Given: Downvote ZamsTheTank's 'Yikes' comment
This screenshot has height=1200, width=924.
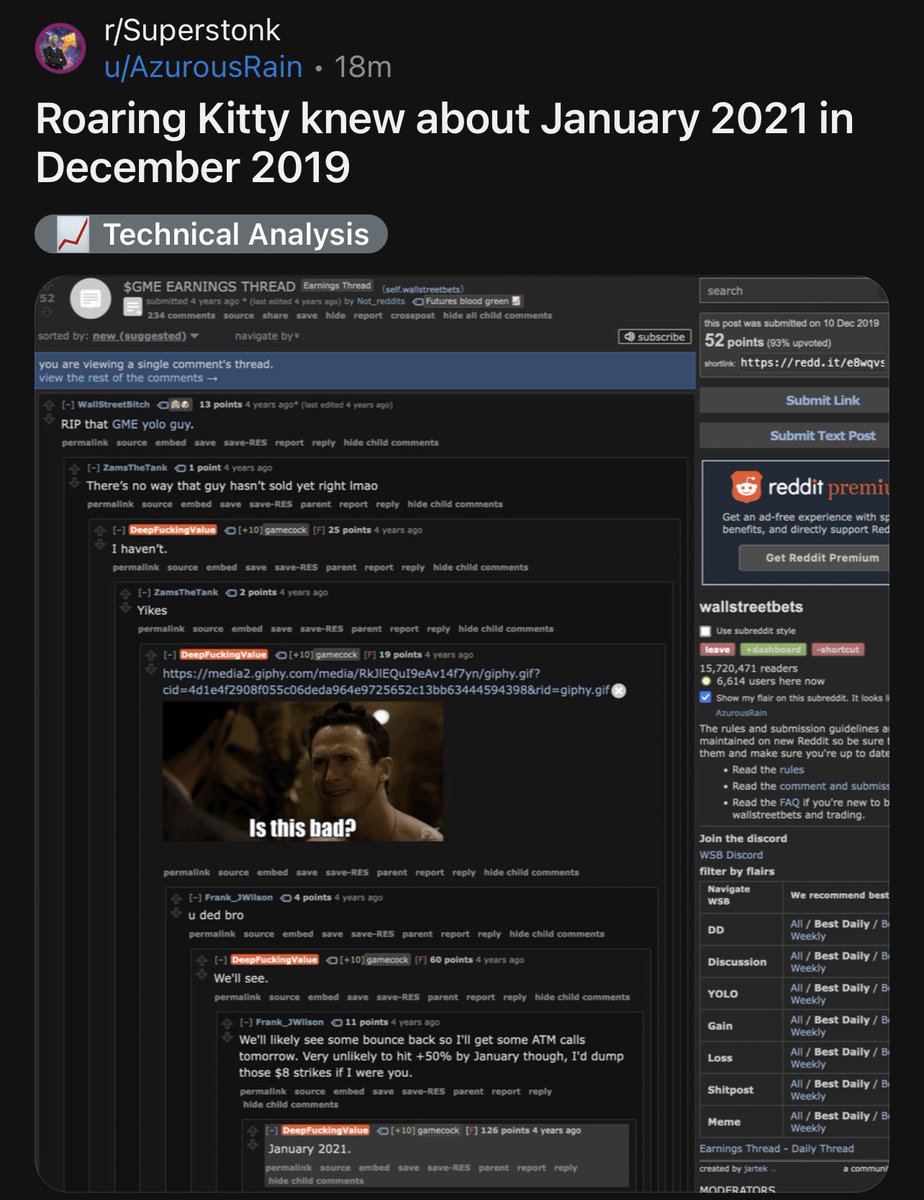Looking at the screenshot, I should coord(124,607).
